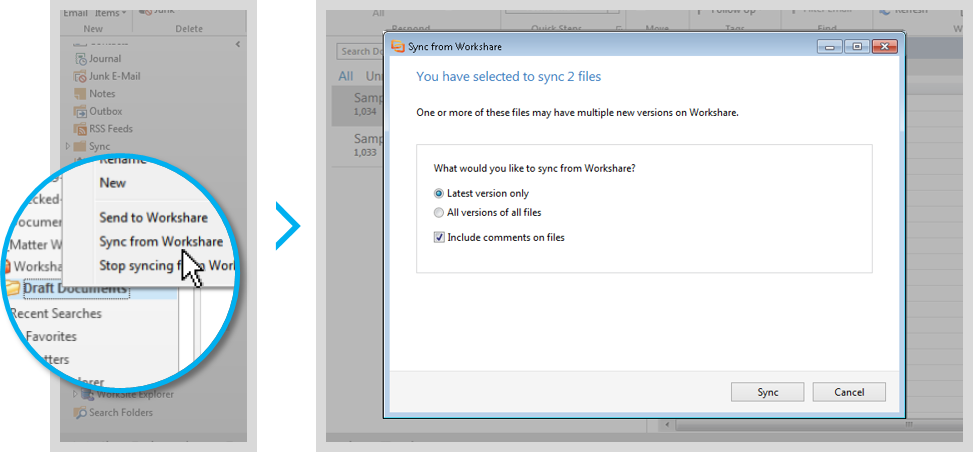
Task: Choose New from the context menu
Action: [113, 183]
